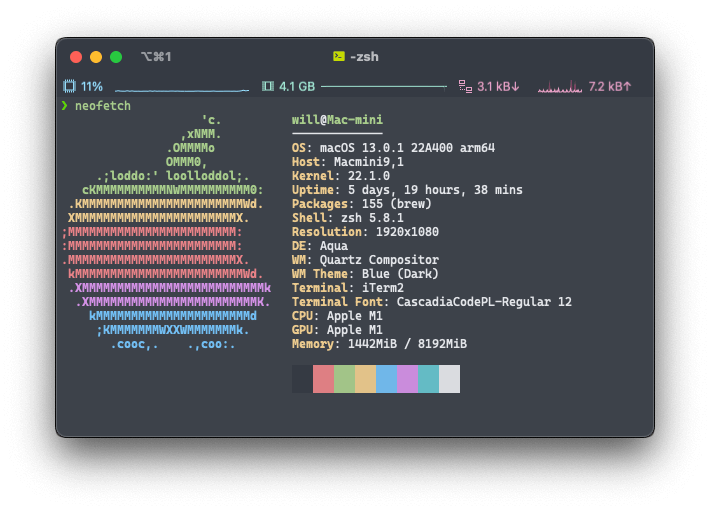Screen dimensions: 710x511
Task: Click the 3.1 kB download rate indicator
Action: [498, 87]
